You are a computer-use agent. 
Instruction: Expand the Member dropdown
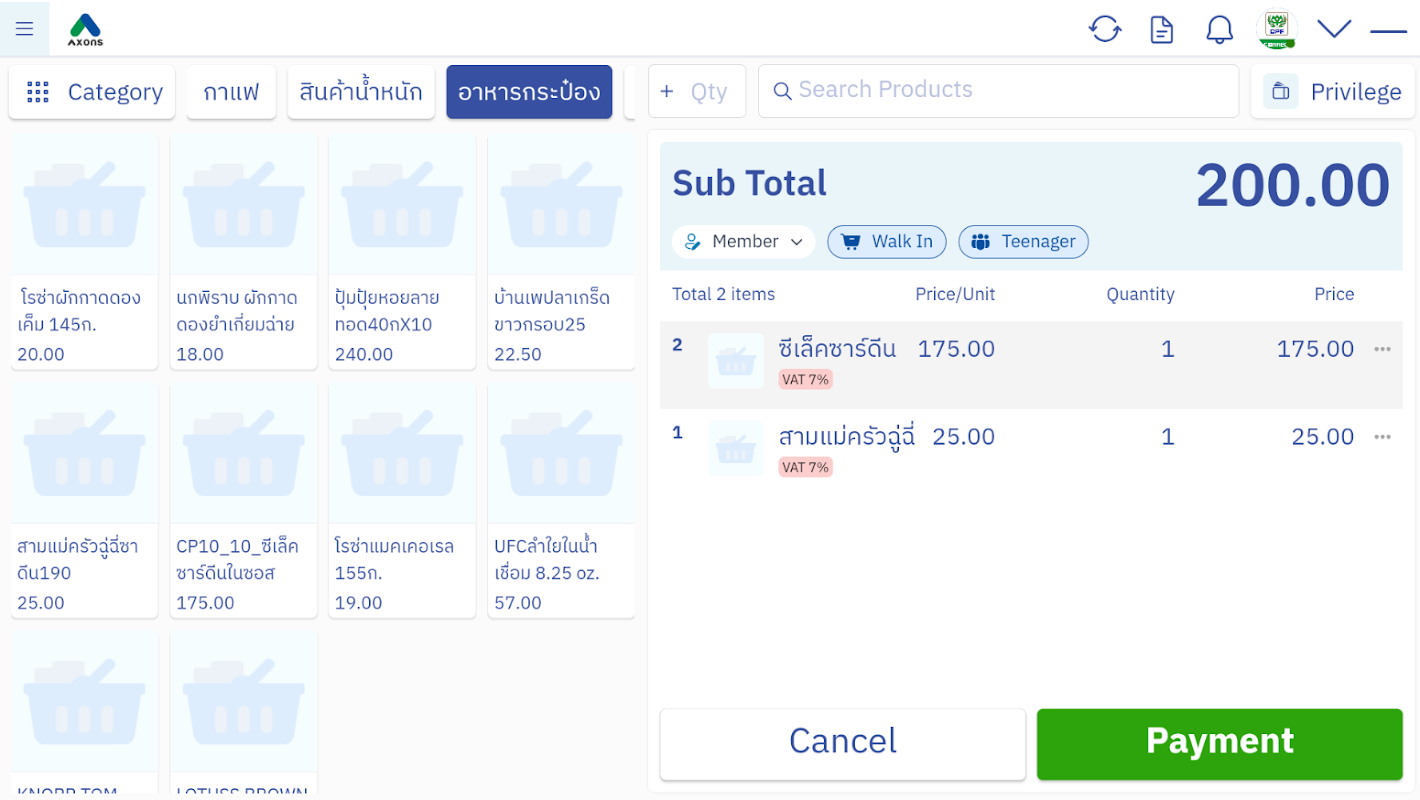[744, 242]
